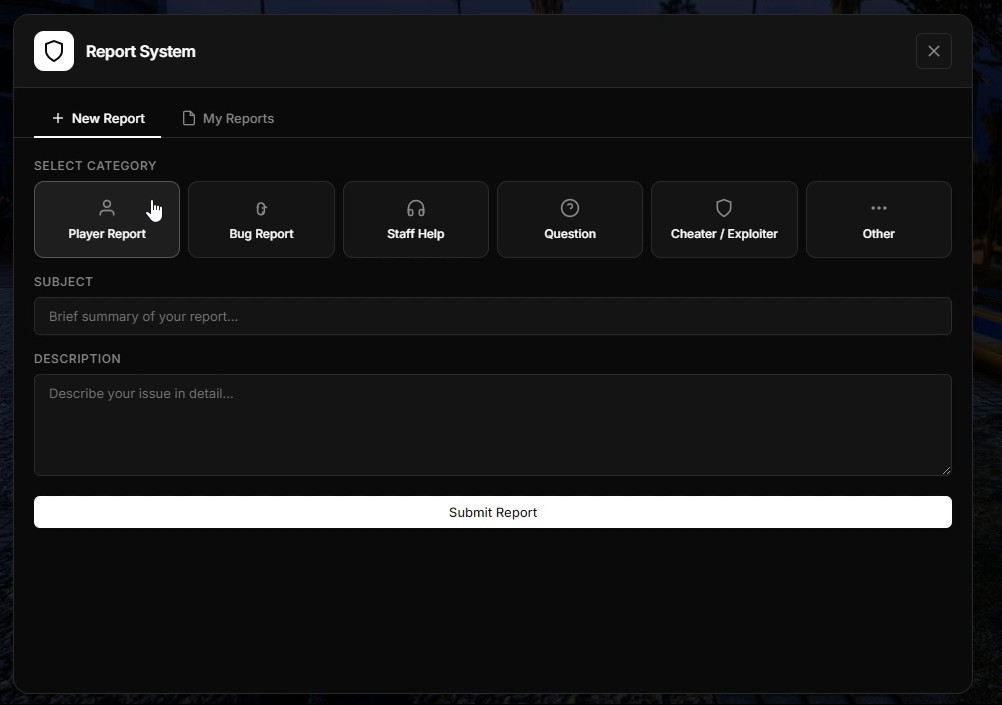Viewport: 1002px width, 705px height.
Task: Click the question mark circle icon
Action: 570,208
